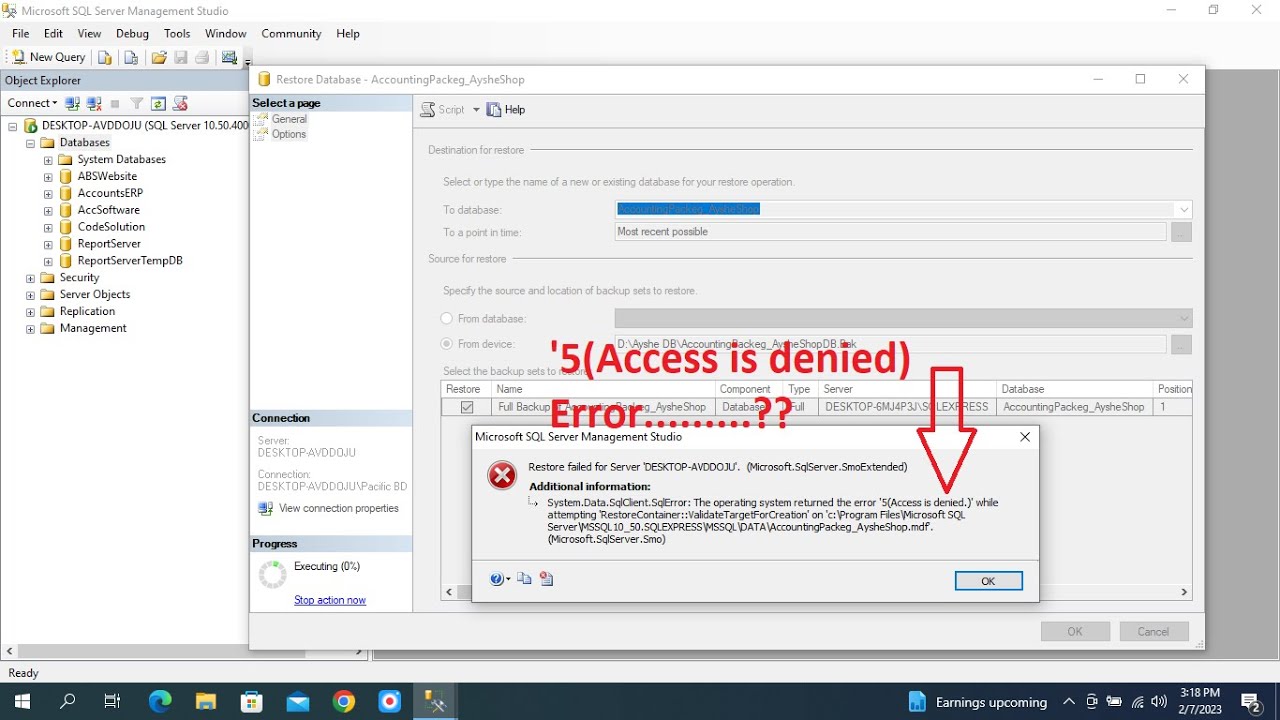
Task: Expand the Management folder node
Action: point(30,328)
